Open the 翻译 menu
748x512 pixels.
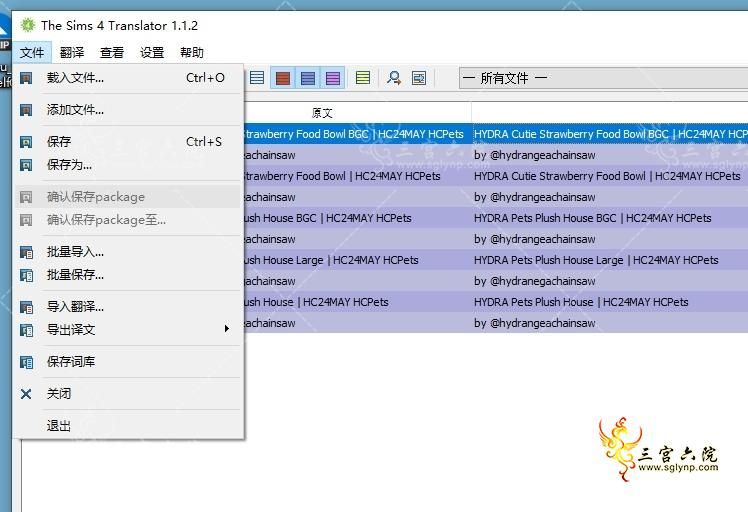pyautogui.click(x=72, y=52)
